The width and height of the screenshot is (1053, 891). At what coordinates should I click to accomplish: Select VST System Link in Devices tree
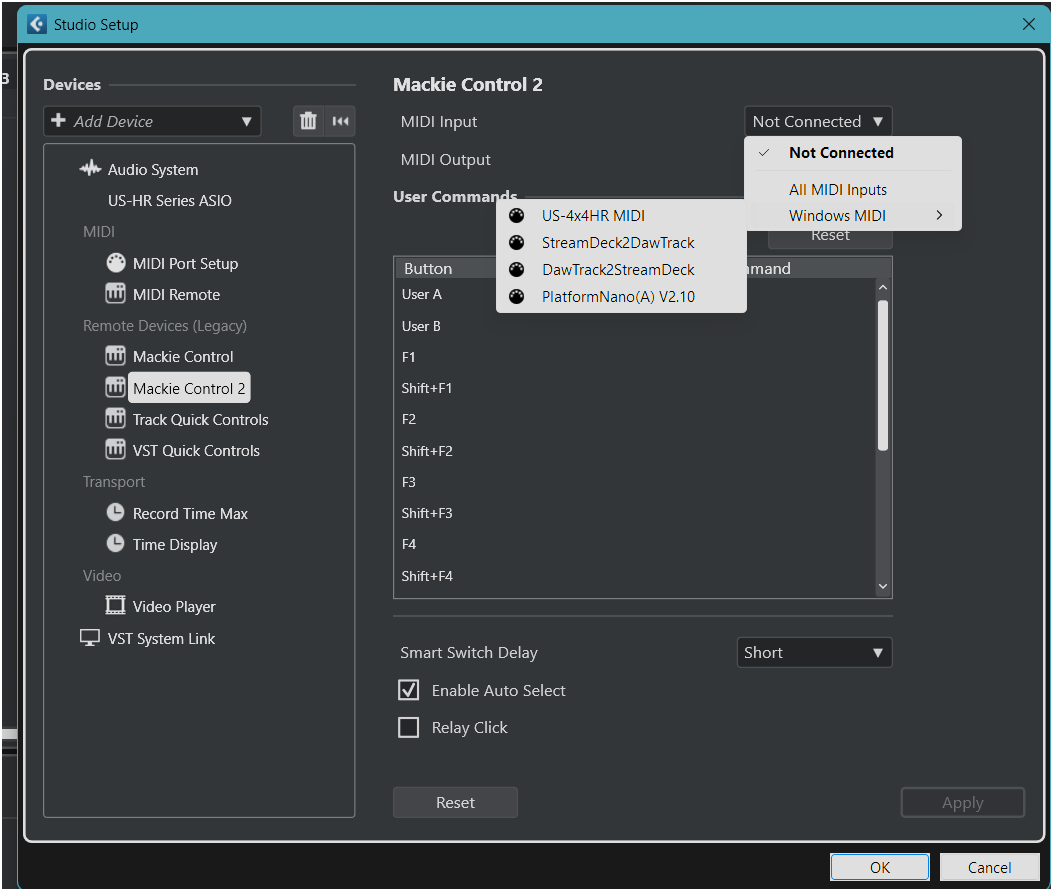[162, 638]
